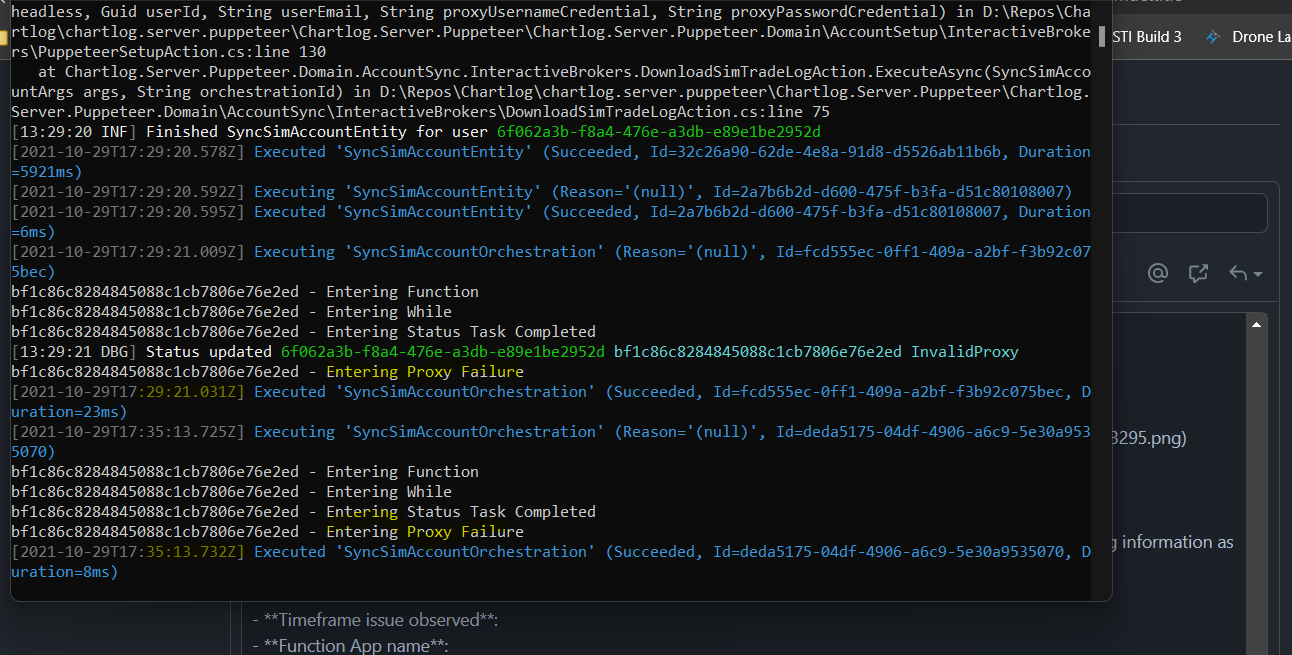The width and height of the screenshot is (1292, 655).
Task: Click the cross-reference issue icon
Action: tap(1198, 273)
